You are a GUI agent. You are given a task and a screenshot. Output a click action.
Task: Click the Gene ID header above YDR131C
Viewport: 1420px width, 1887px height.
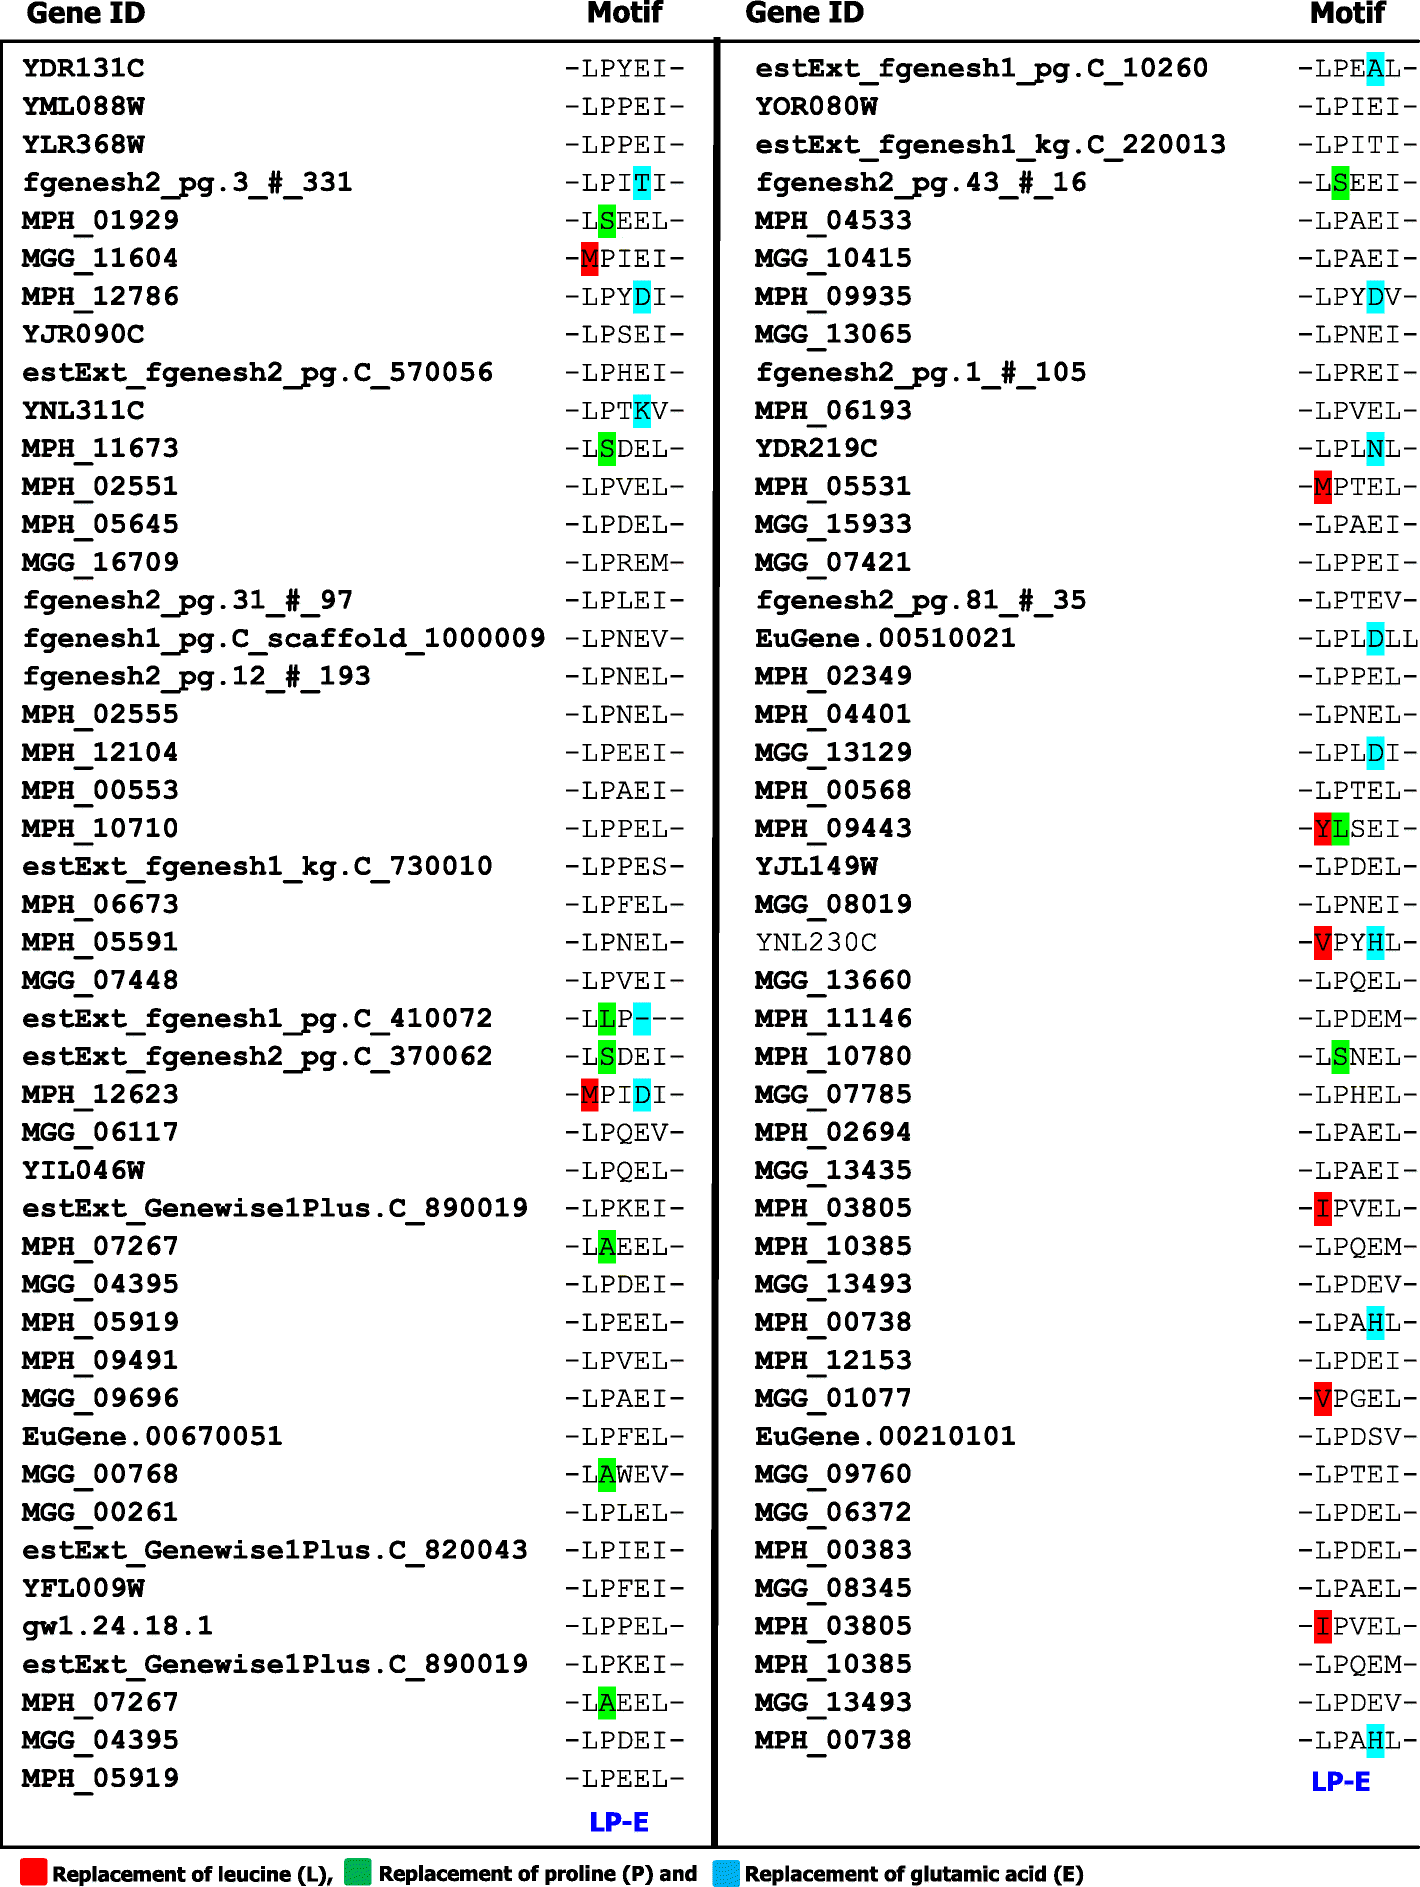(86, 13)
